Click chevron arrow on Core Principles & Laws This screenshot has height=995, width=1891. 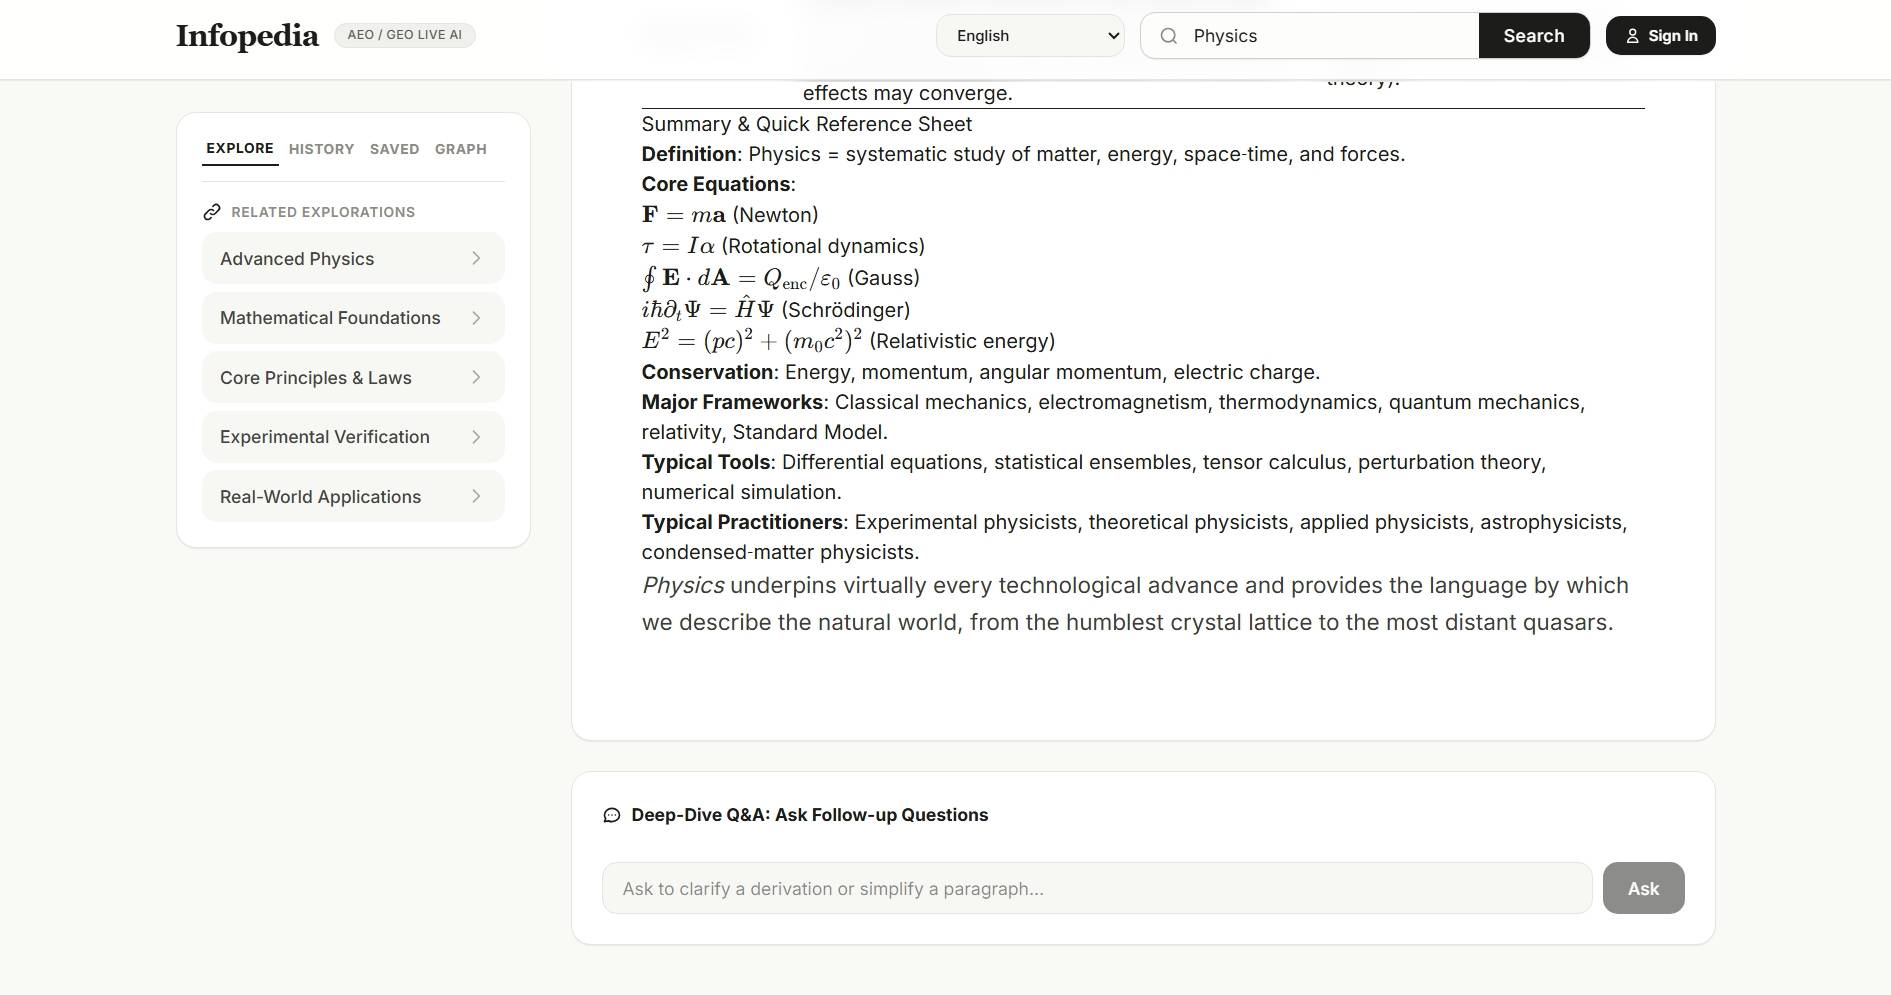coord(476,377)
